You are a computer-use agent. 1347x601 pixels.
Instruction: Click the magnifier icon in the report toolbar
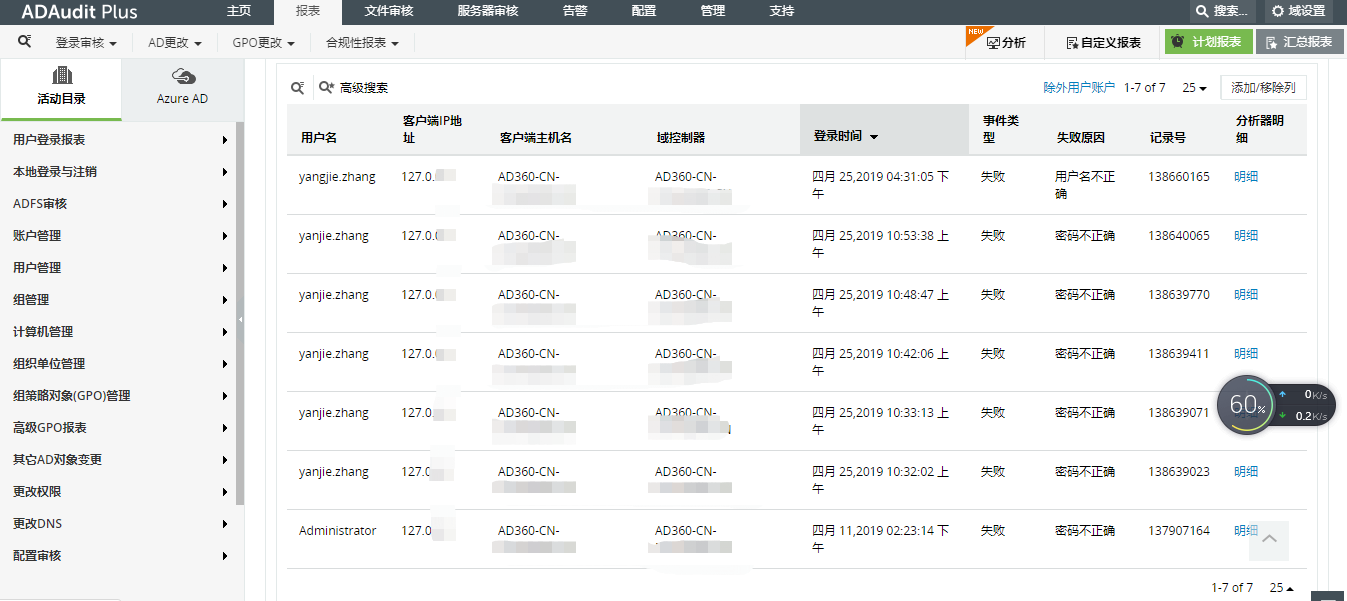click(25, 42)
